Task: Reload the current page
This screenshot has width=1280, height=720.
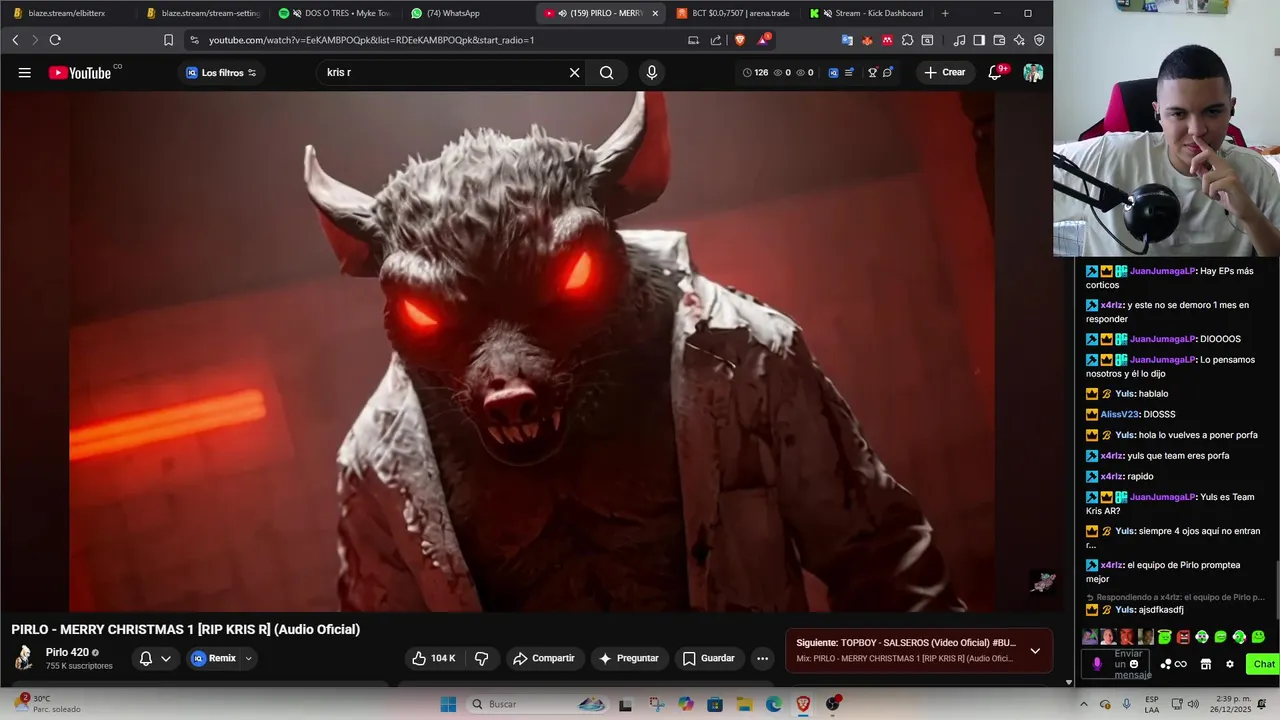Action: 55,40
